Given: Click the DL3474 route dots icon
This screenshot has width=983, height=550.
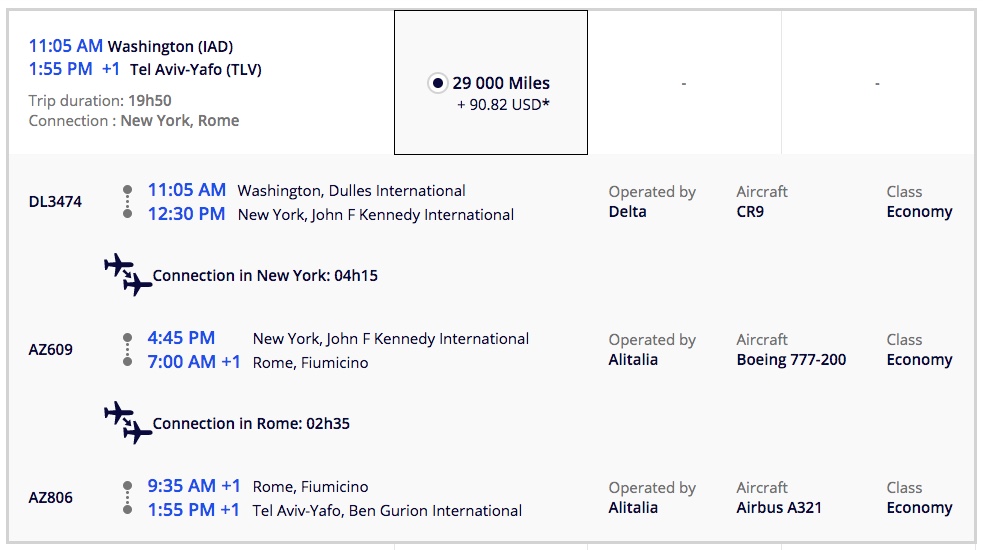Looking at the screenshot, I should [127, 201].
